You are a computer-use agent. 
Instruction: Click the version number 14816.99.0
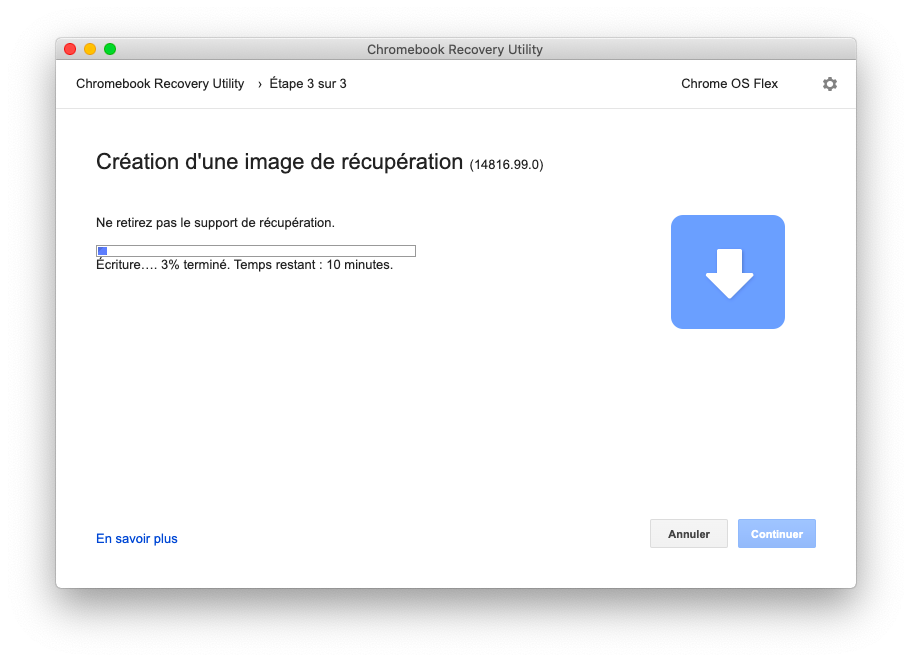[507, 165]
